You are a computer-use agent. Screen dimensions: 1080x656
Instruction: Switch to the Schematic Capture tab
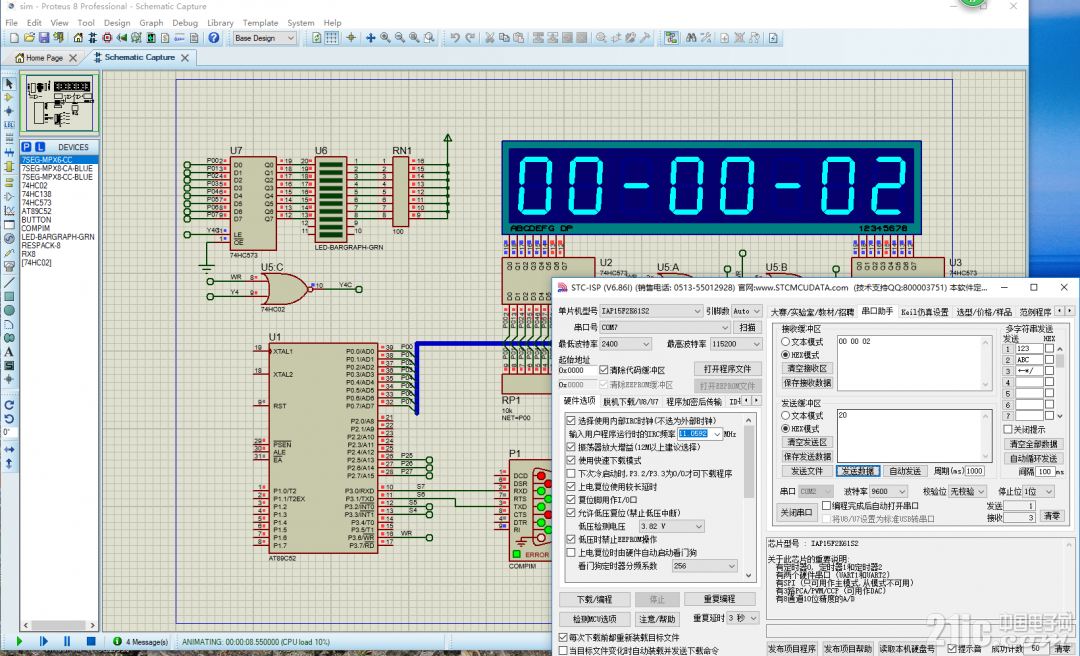(x=139, y=57)
